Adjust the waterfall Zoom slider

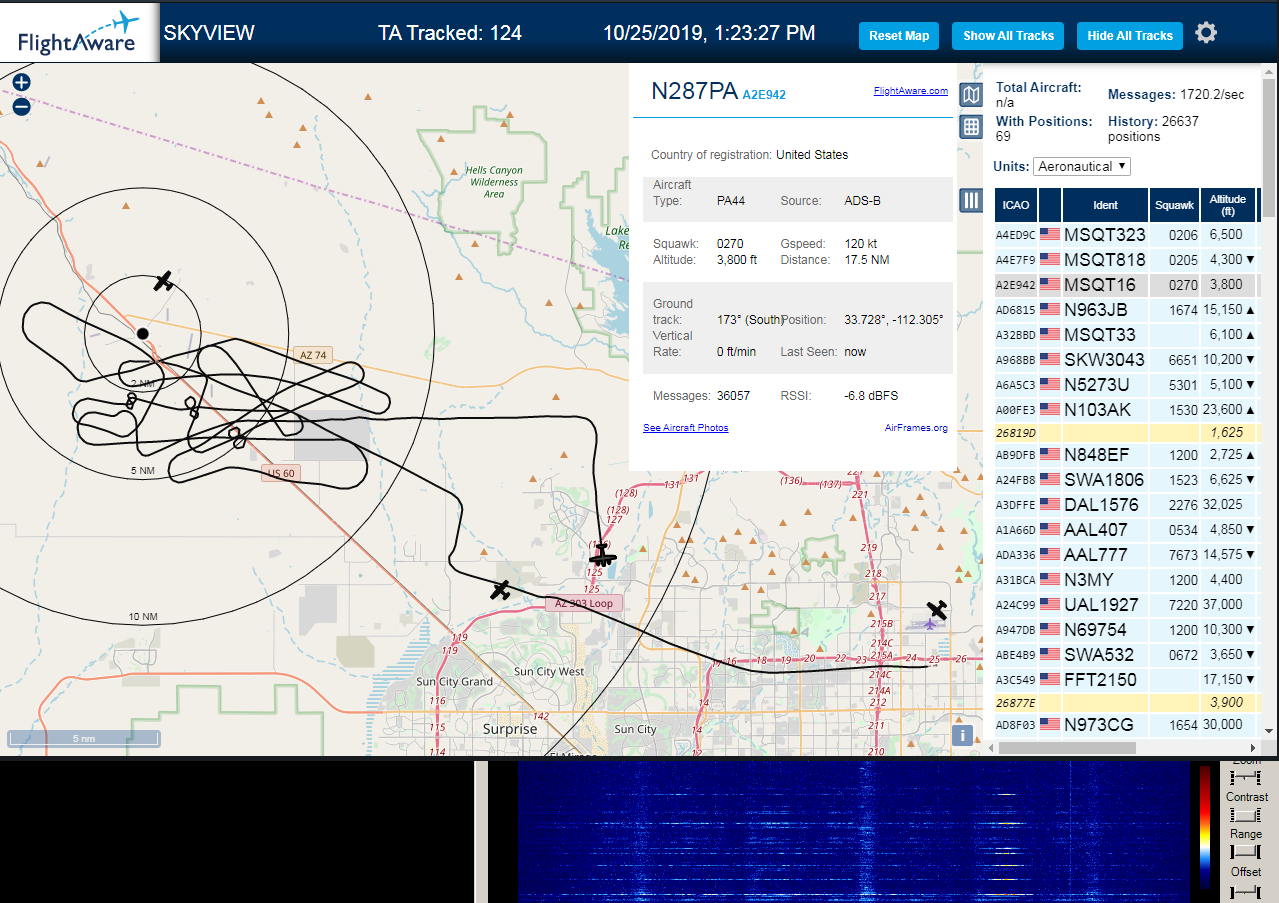tap(1246, 778)
